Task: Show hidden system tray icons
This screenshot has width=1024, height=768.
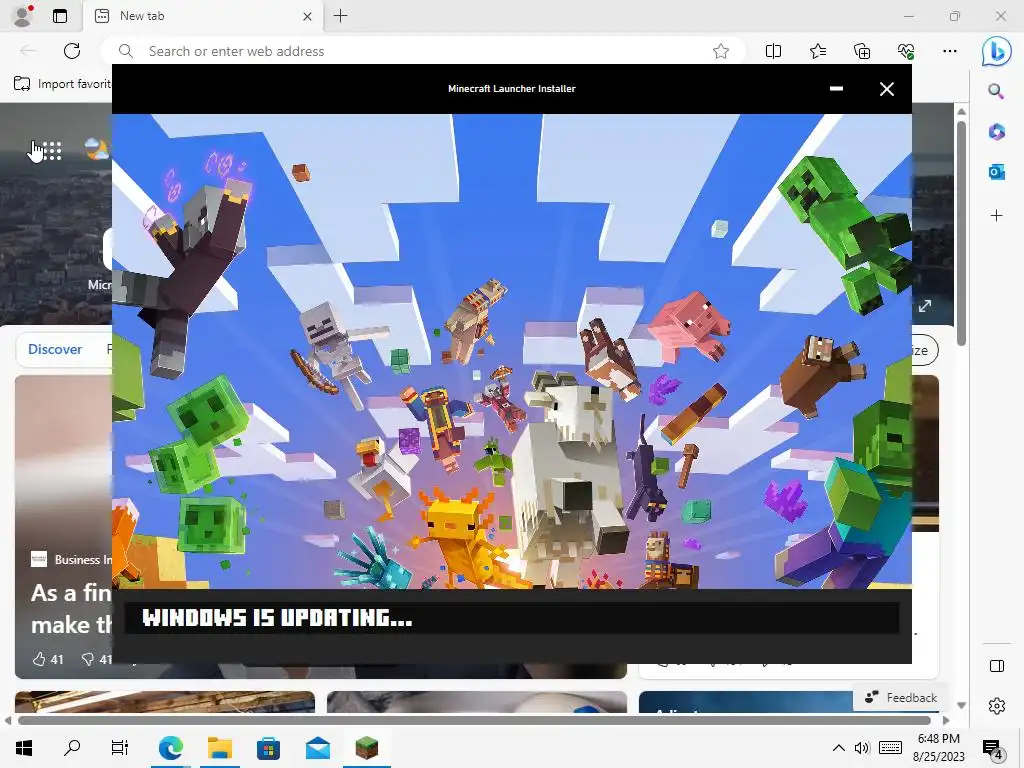Action: pyautogui.click(x=839, y=748)
